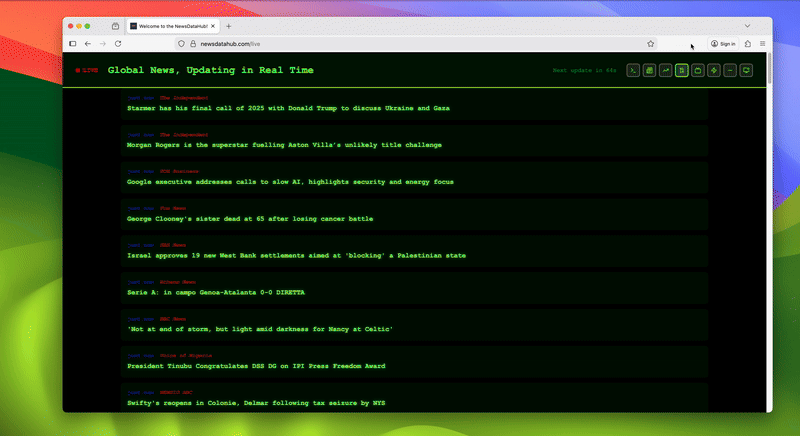
Task: Click the TV screen icon in header
Action: tap(697, 70)
